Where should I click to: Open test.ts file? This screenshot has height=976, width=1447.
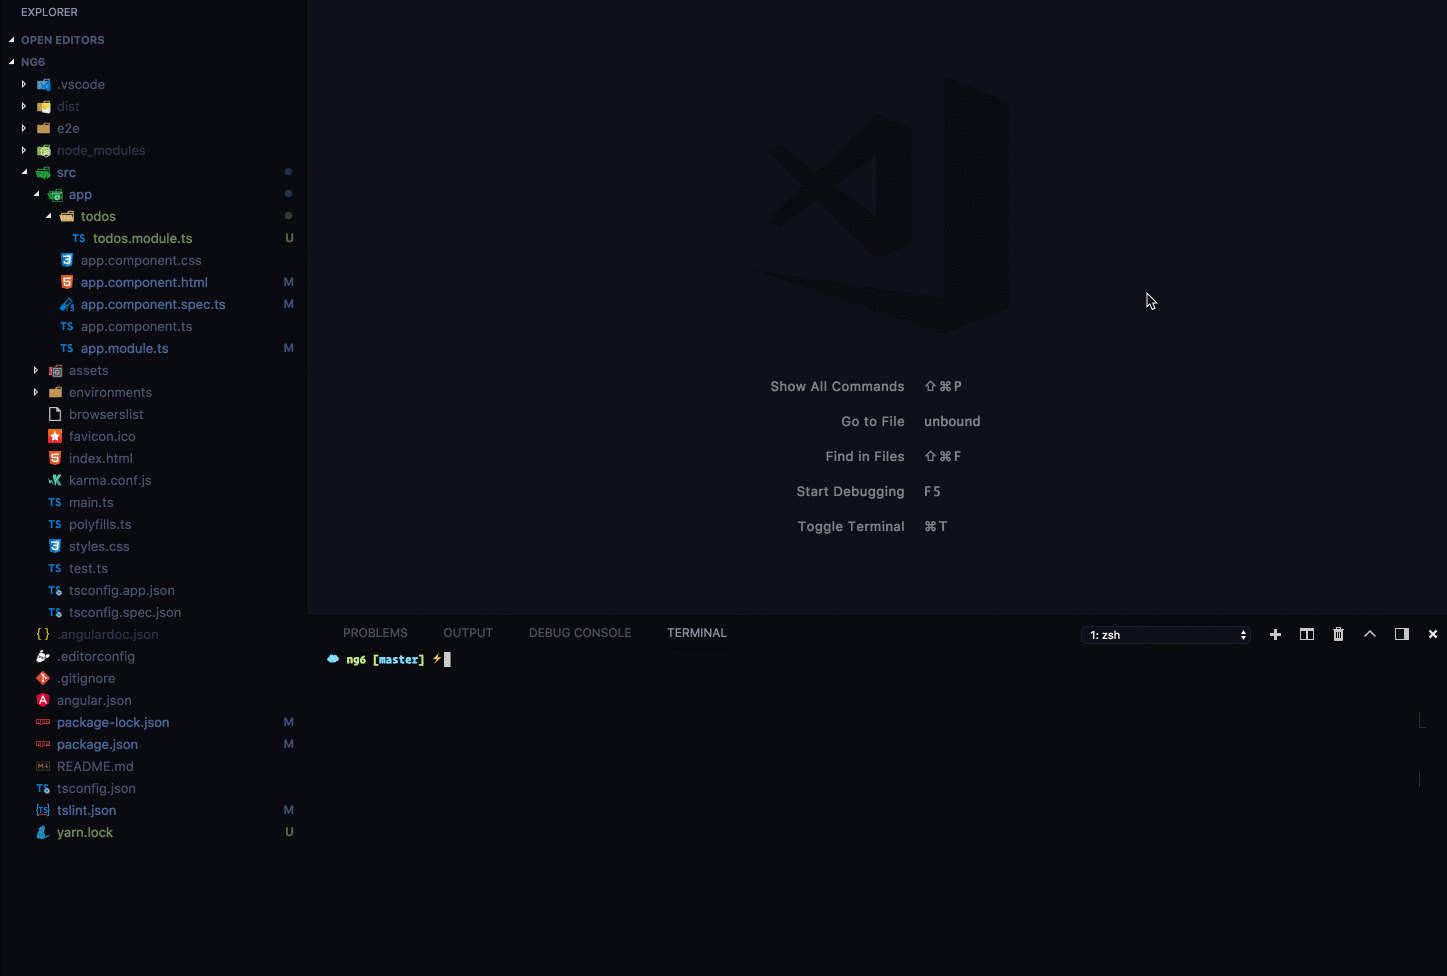(x=88, y=568)
